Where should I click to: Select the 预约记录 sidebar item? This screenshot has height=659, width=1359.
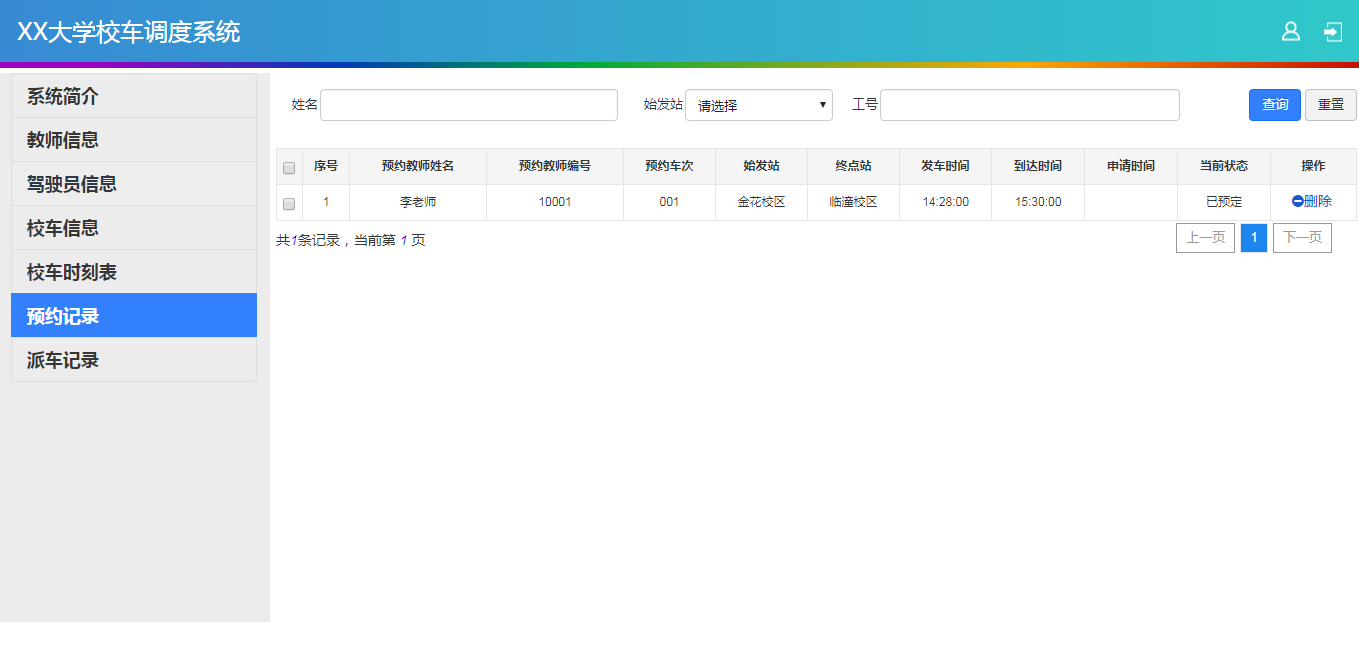(x=134, y=316)
